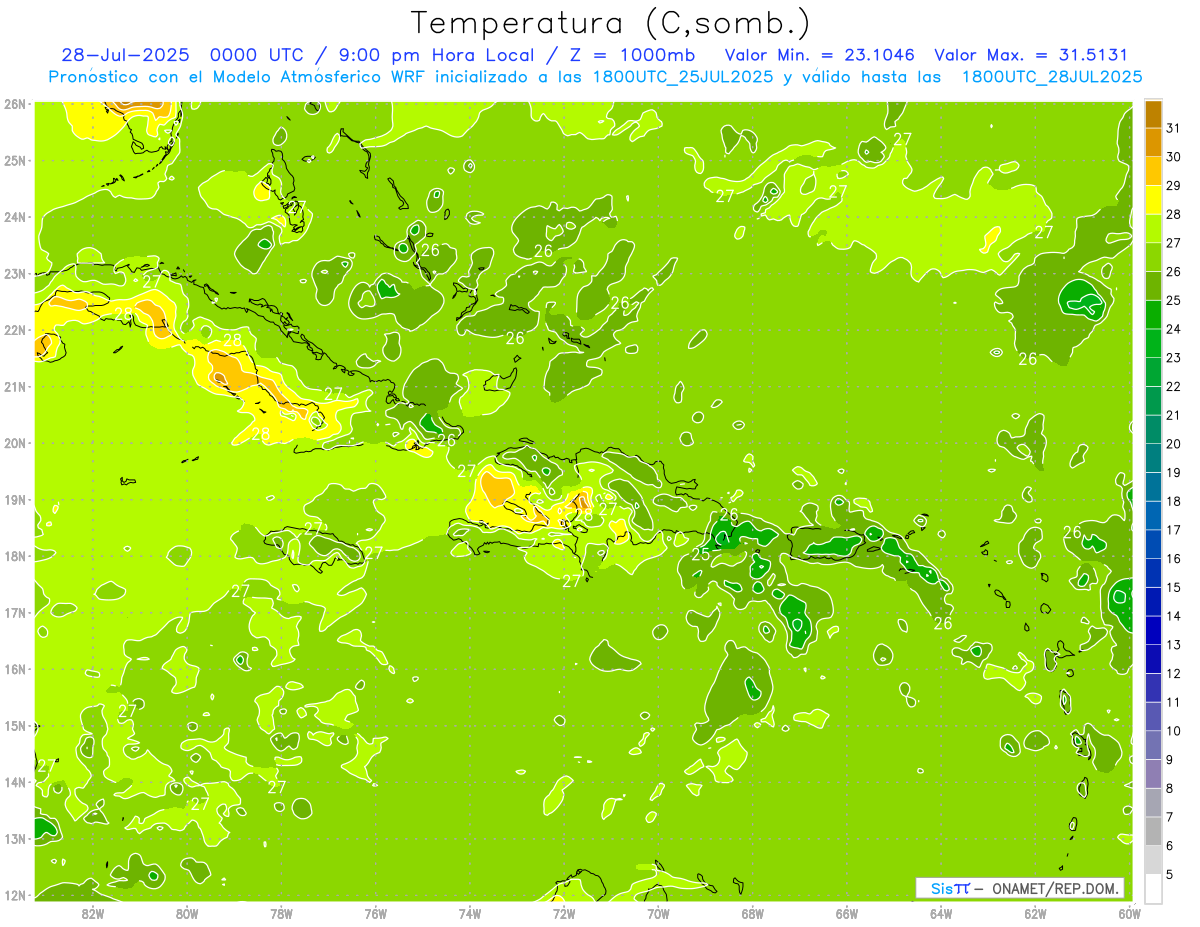Pick legend swatch between 10 and 11
Viewport: 1200px width, 927px height.
coord(1153,716)
